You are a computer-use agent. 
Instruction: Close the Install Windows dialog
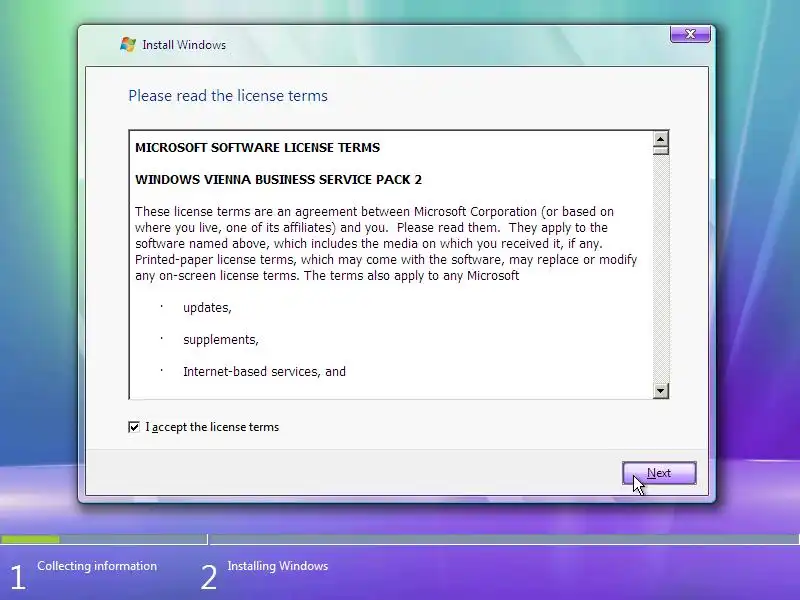tap(690, 34)
